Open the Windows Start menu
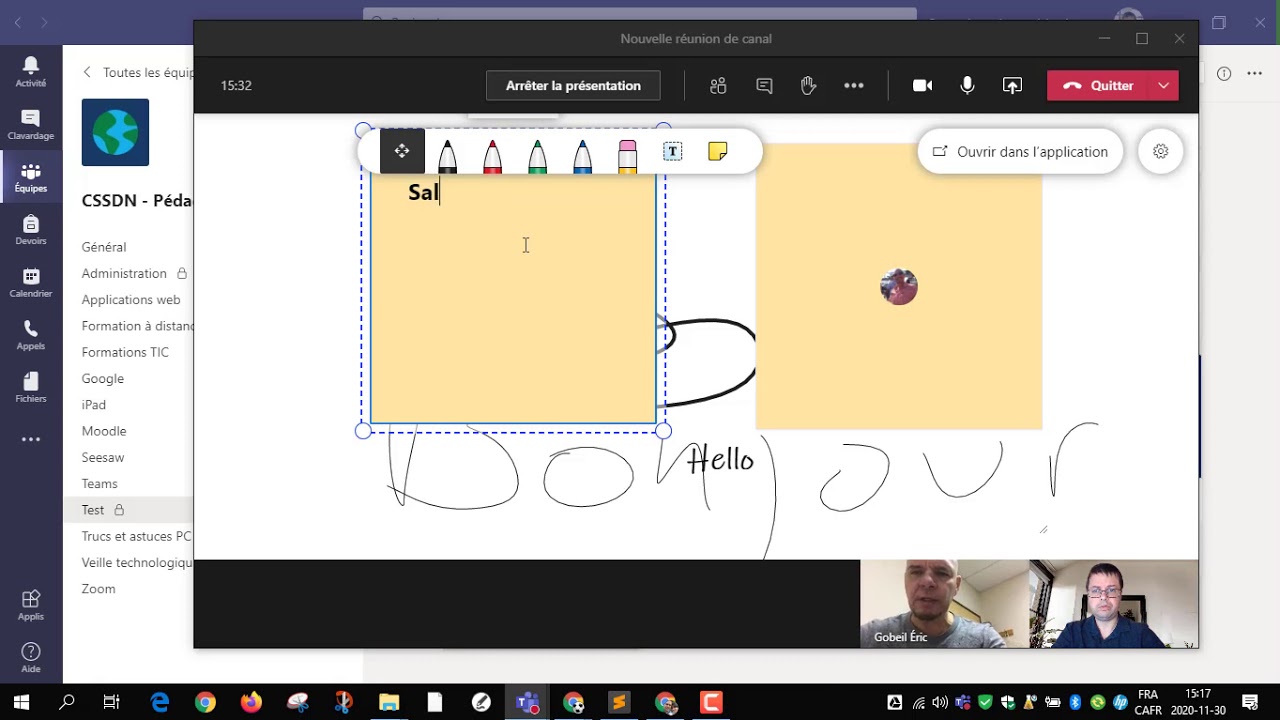Viewport: 1280px width, 720px height. tap(21, 702)
